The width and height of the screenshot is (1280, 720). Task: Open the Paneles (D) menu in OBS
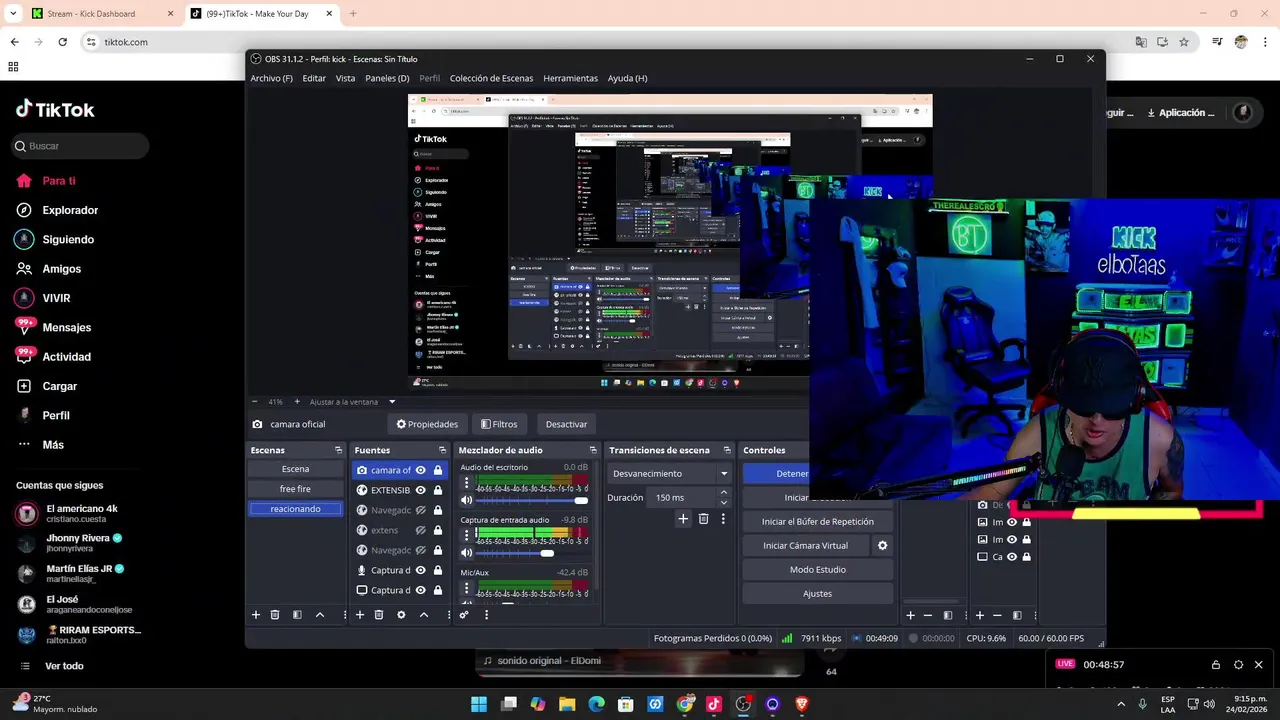coord(387,78)
